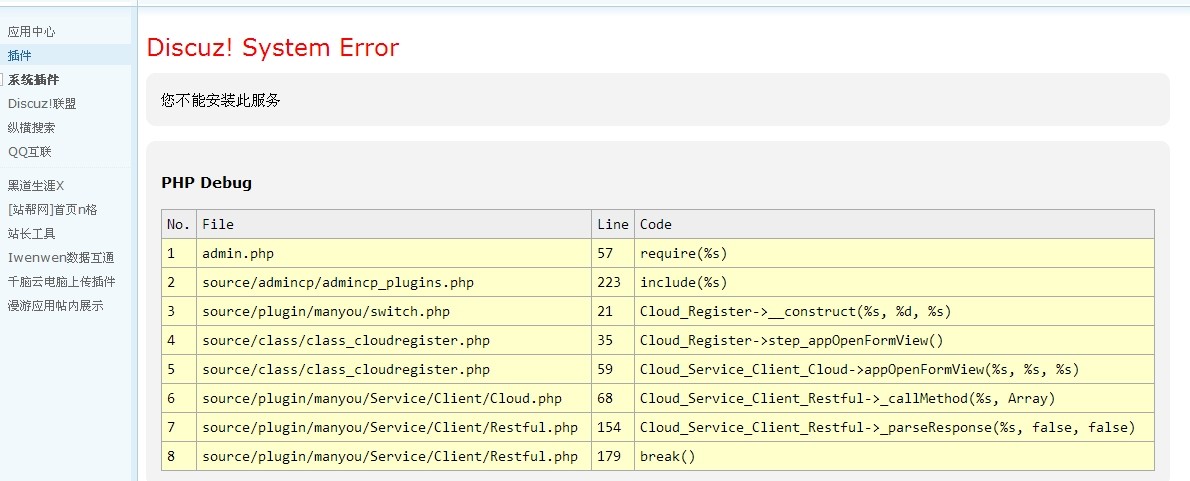This screenshot has height=481, width=1190.
Task: Select class_cloudregister.php cell in row 4
Action: click(x=394, y=341)
